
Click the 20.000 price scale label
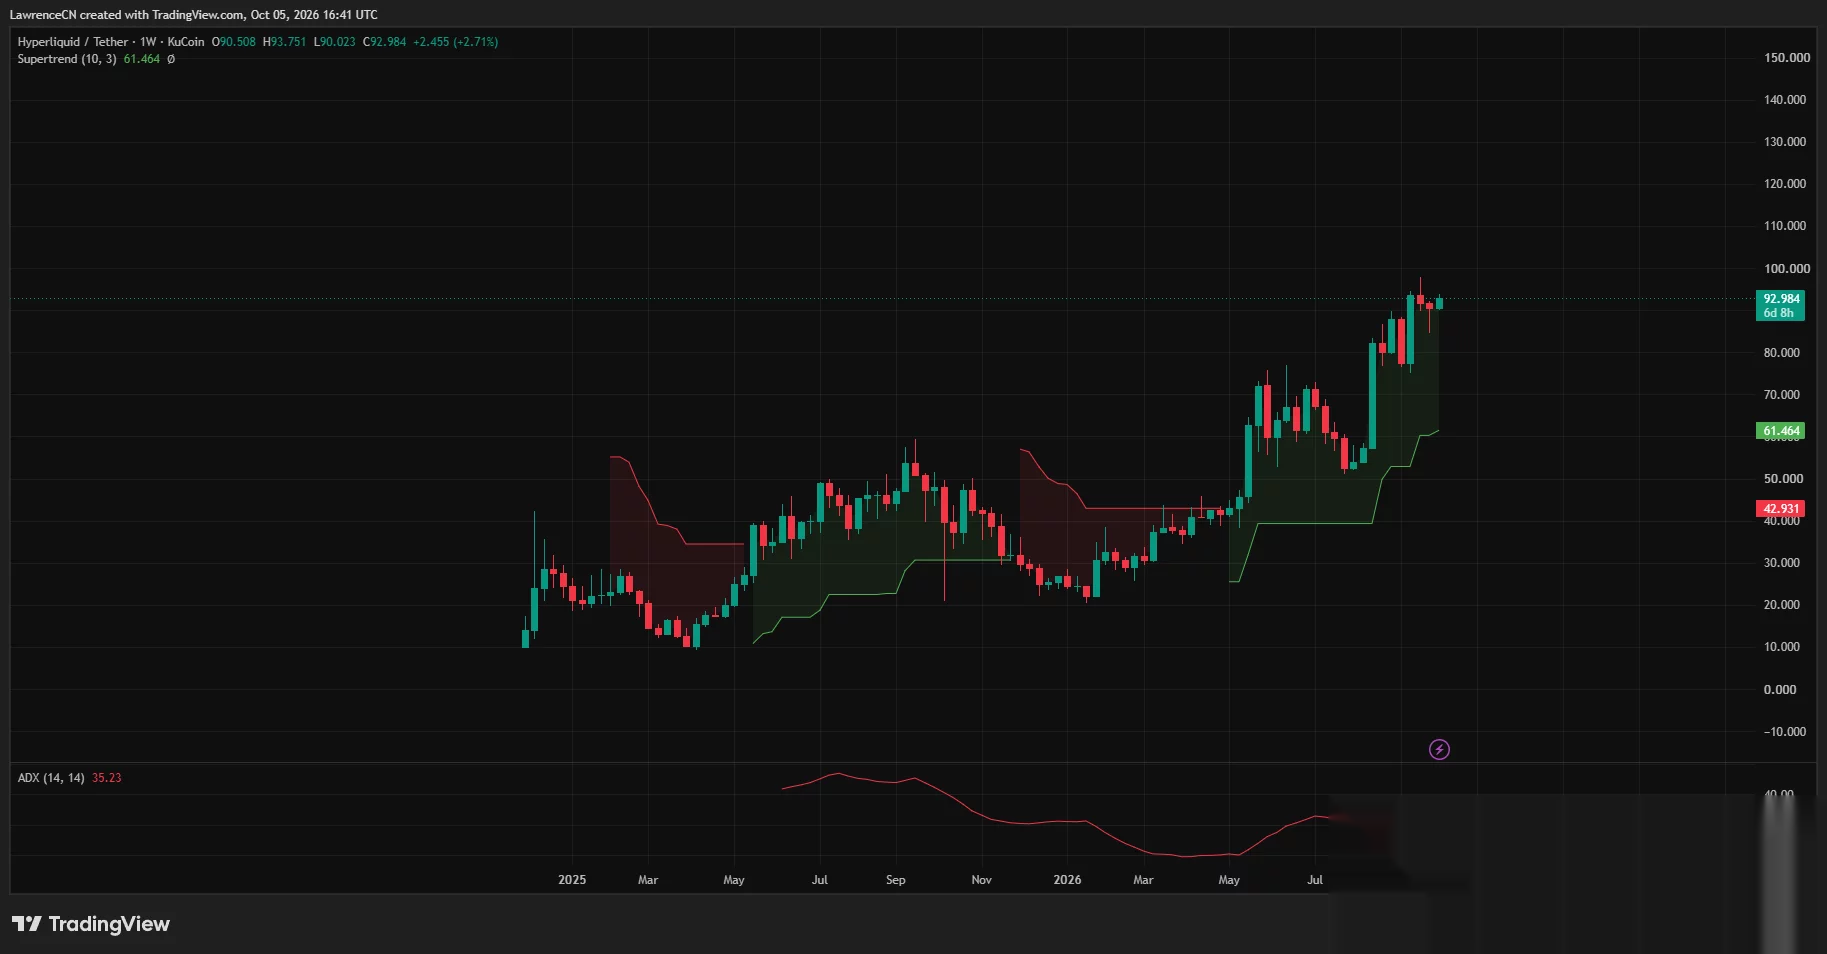point(1782,605)
